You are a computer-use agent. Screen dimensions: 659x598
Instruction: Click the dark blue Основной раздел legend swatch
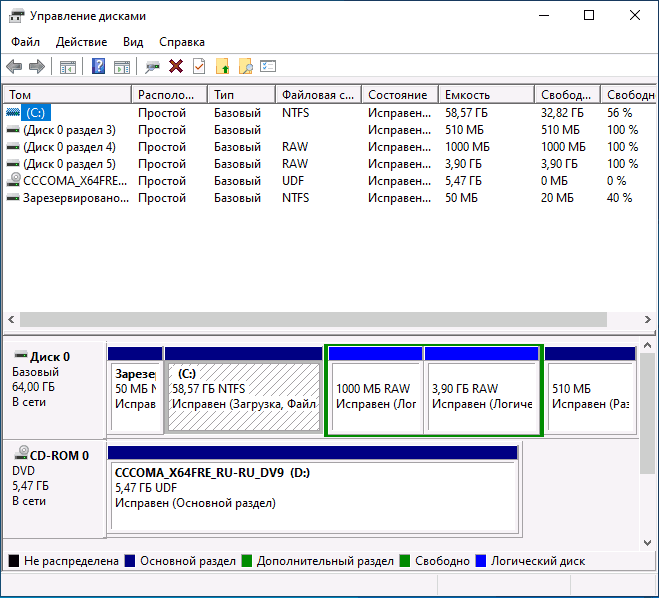(130, 561)
